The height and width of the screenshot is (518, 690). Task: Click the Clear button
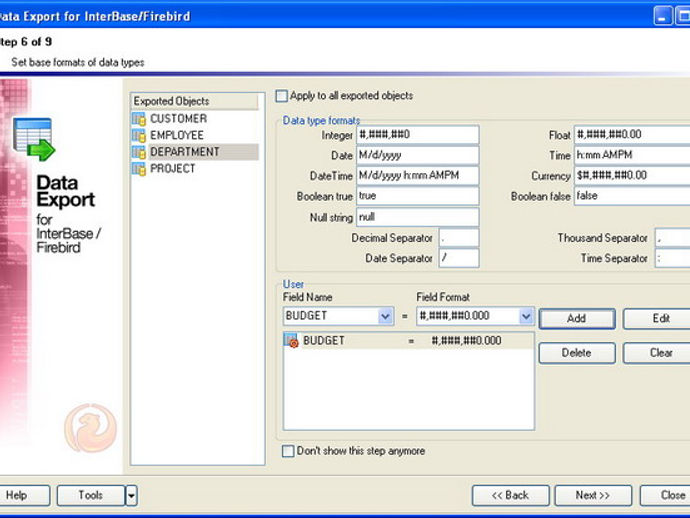pyautogui.click(x=657, y=353)
